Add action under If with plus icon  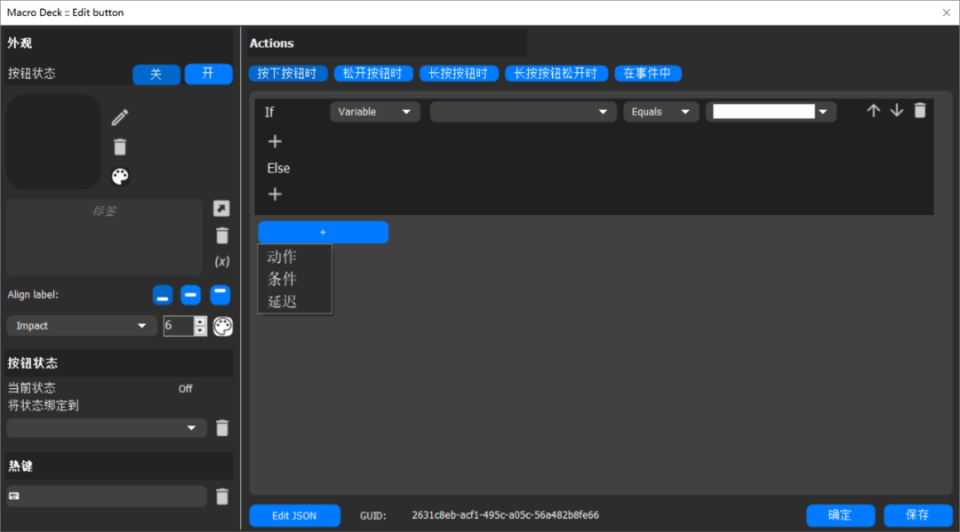(x=275, y=141)
